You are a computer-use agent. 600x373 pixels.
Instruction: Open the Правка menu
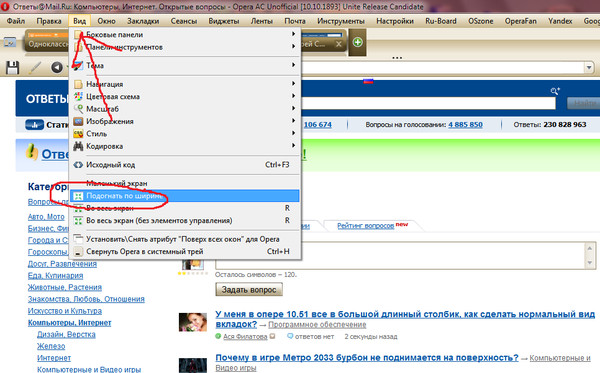tap(49, 21)
